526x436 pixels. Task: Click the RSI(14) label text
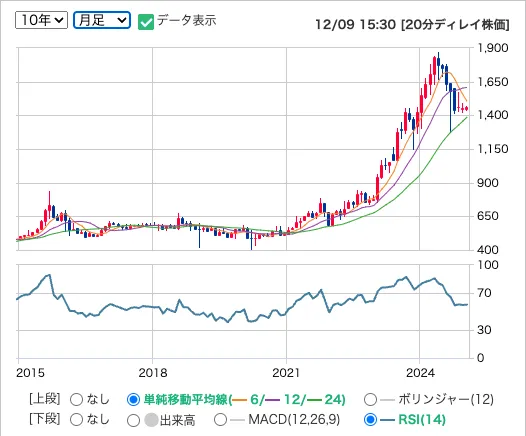tap(422, 420)
